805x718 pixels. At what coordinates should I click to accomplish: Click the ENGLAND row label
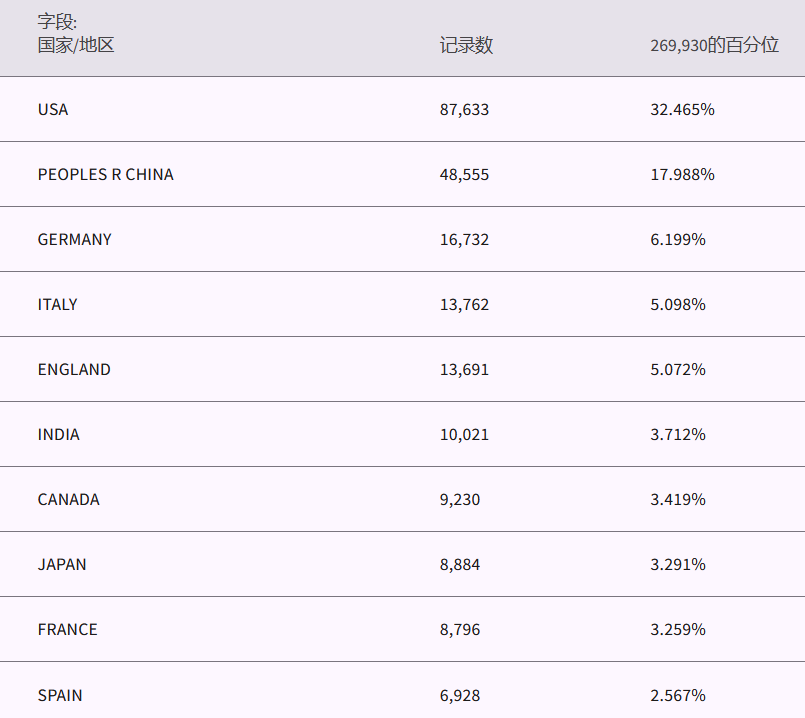click(x=74, y=369)
